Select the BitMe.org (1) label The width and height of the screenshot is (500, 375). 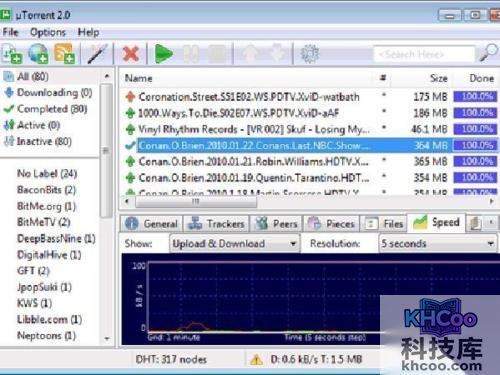(x=46, y=206)
